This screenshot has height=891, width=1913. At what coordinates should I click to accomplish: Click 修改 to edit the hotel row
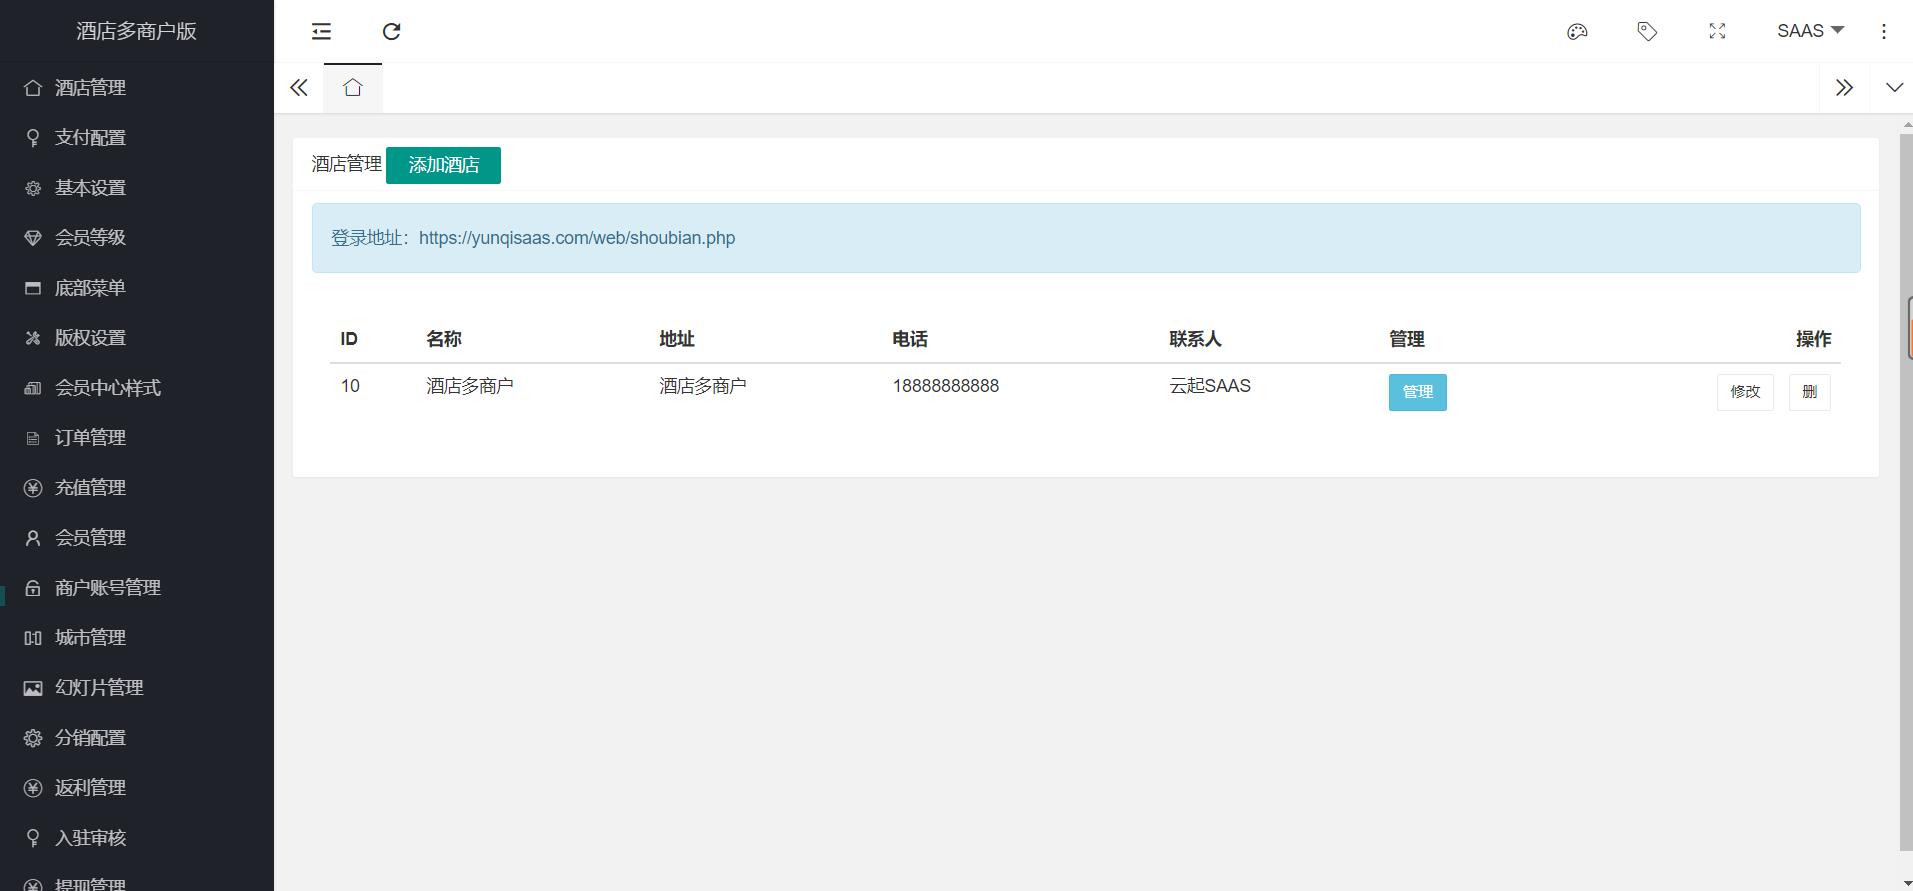click(x=1745, y=392)
